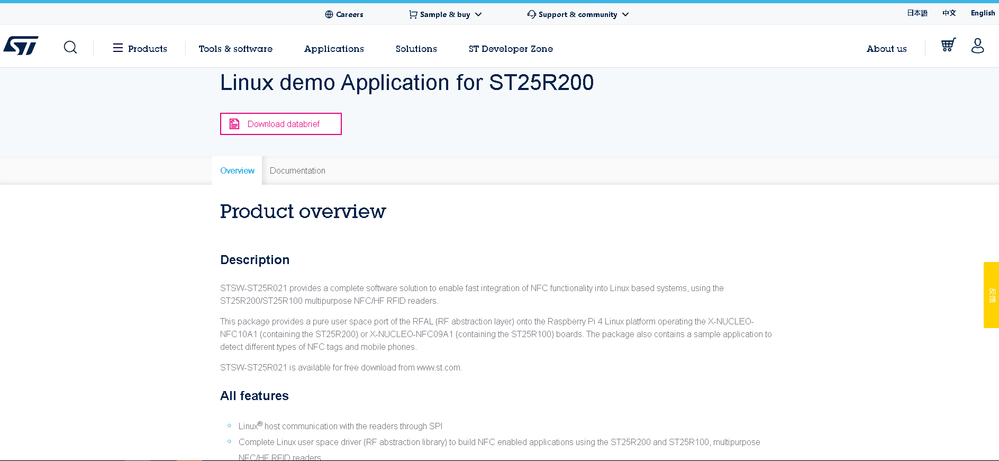The image size is (999, 461).
Task: Open the search magnifier icon
Action: 70,47
